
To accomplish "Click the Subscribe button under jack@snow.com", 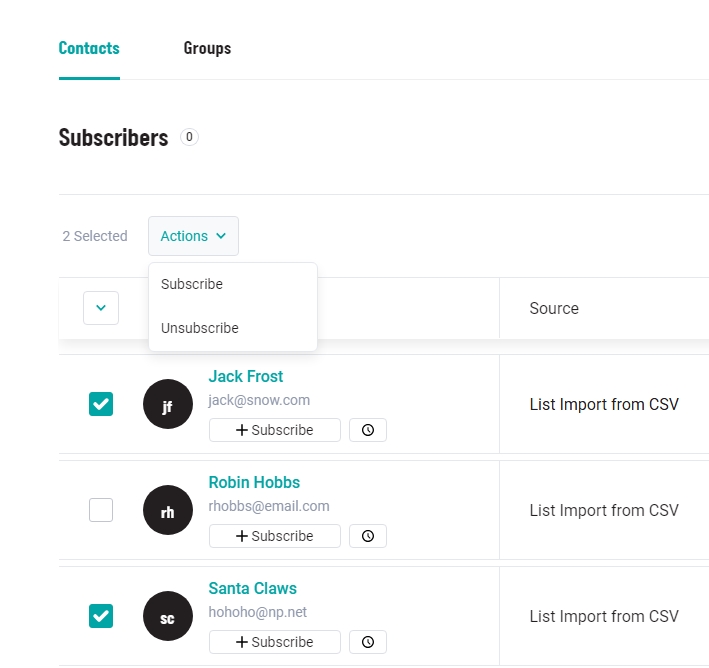I will [274, 430].
